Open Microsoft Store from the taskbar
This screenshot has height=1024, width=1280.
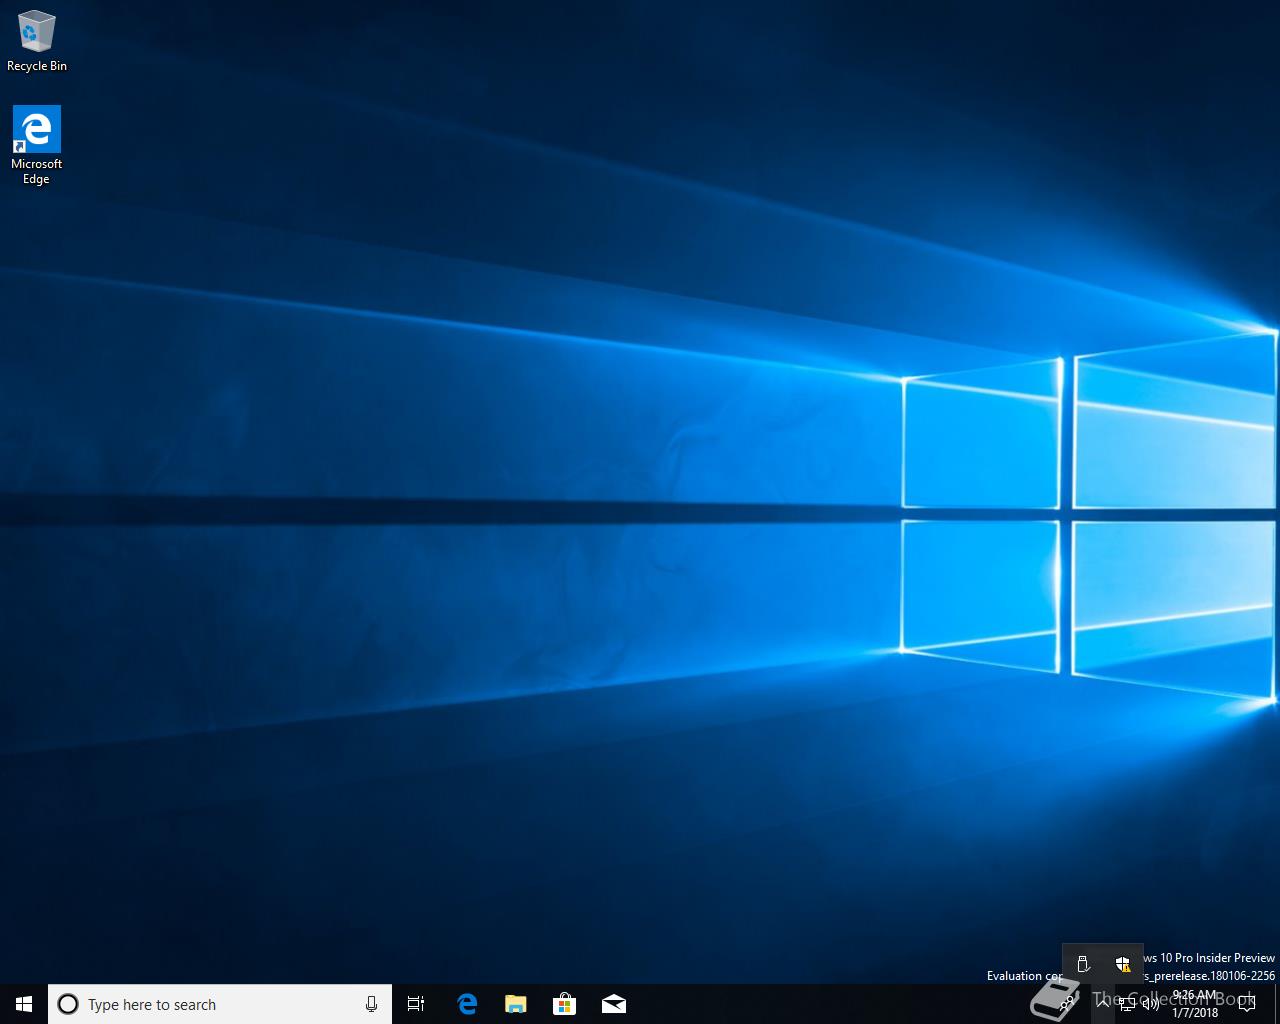pos(565,1004)
